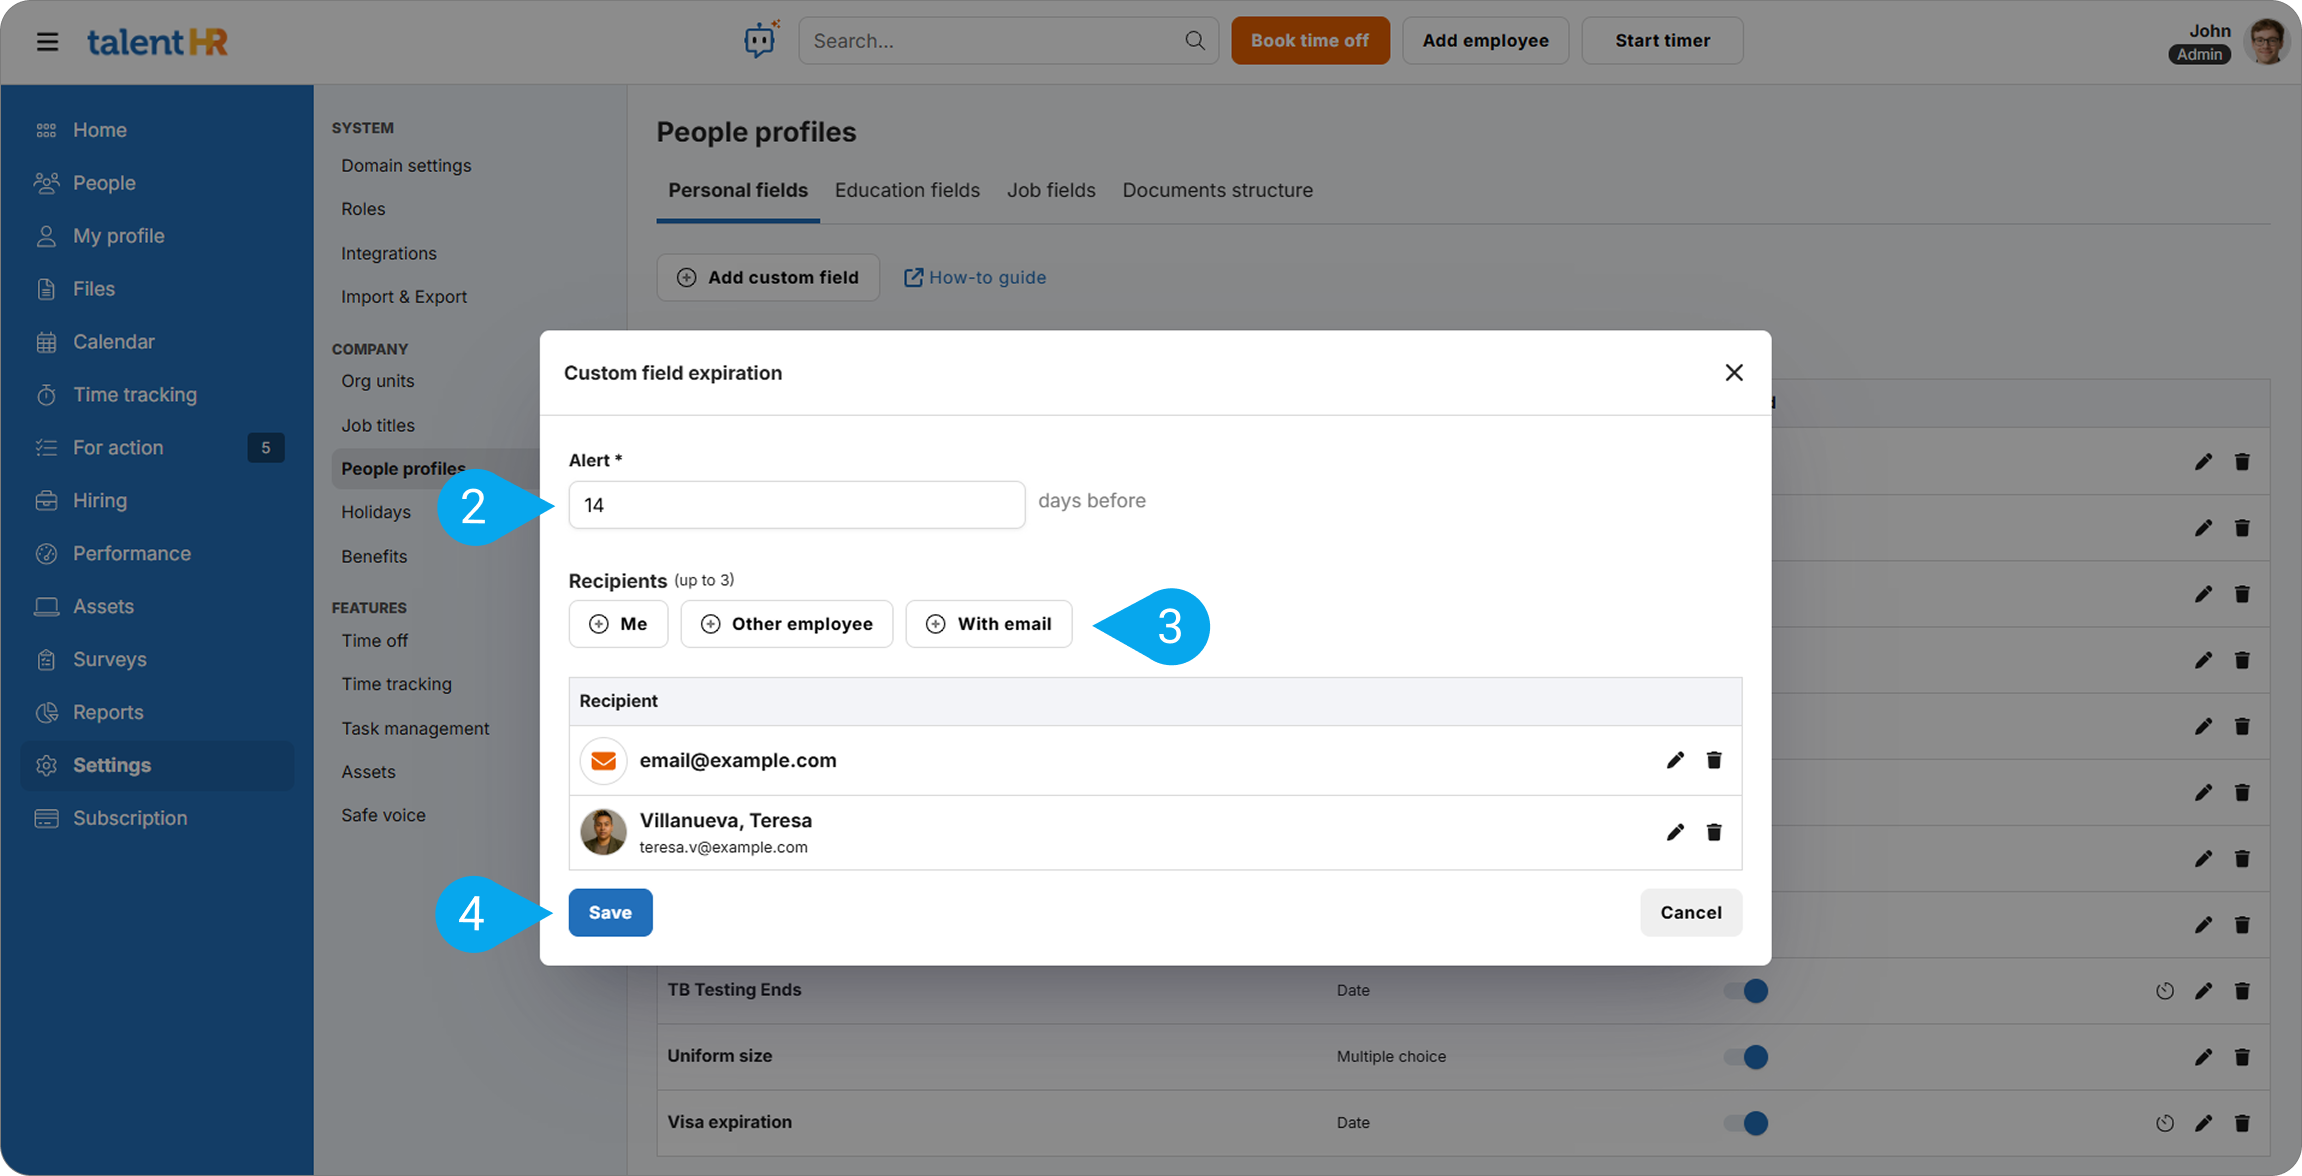2302x1176 pixels.
Task: Add recipient With email button
Action: tap(988, 624)
